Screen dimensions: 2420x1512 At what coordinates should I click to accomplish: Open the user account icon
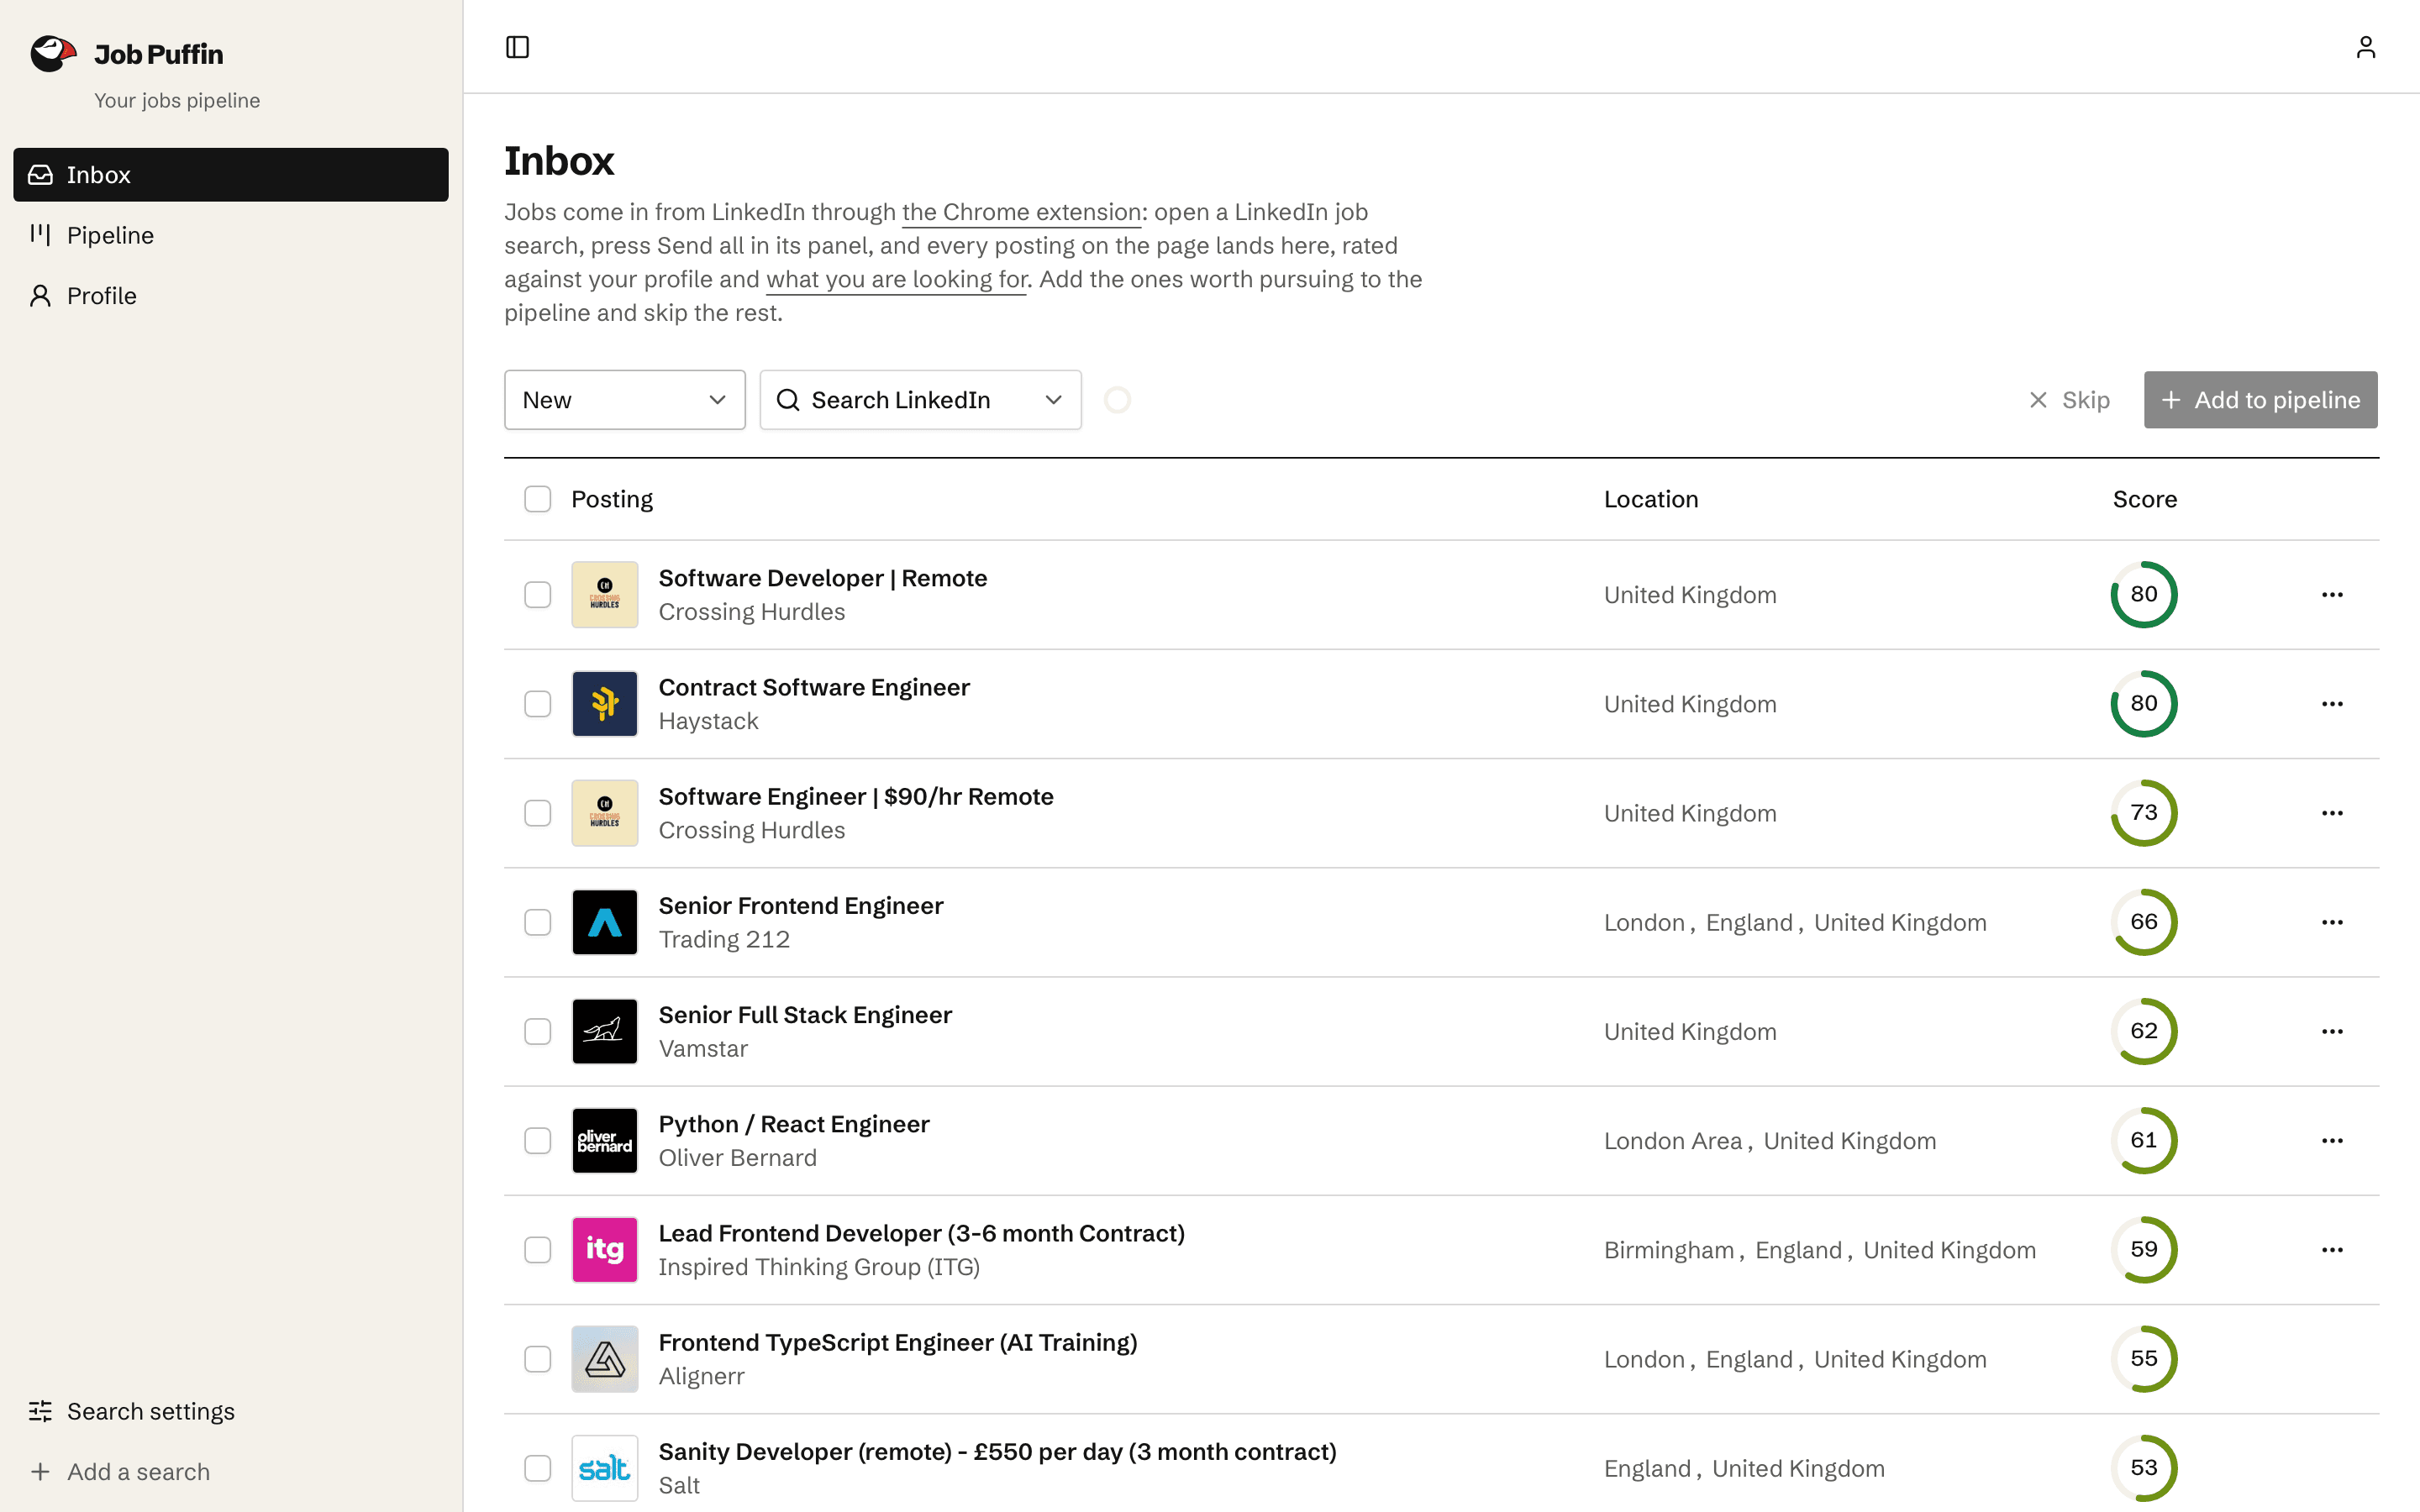point(2365,47)
